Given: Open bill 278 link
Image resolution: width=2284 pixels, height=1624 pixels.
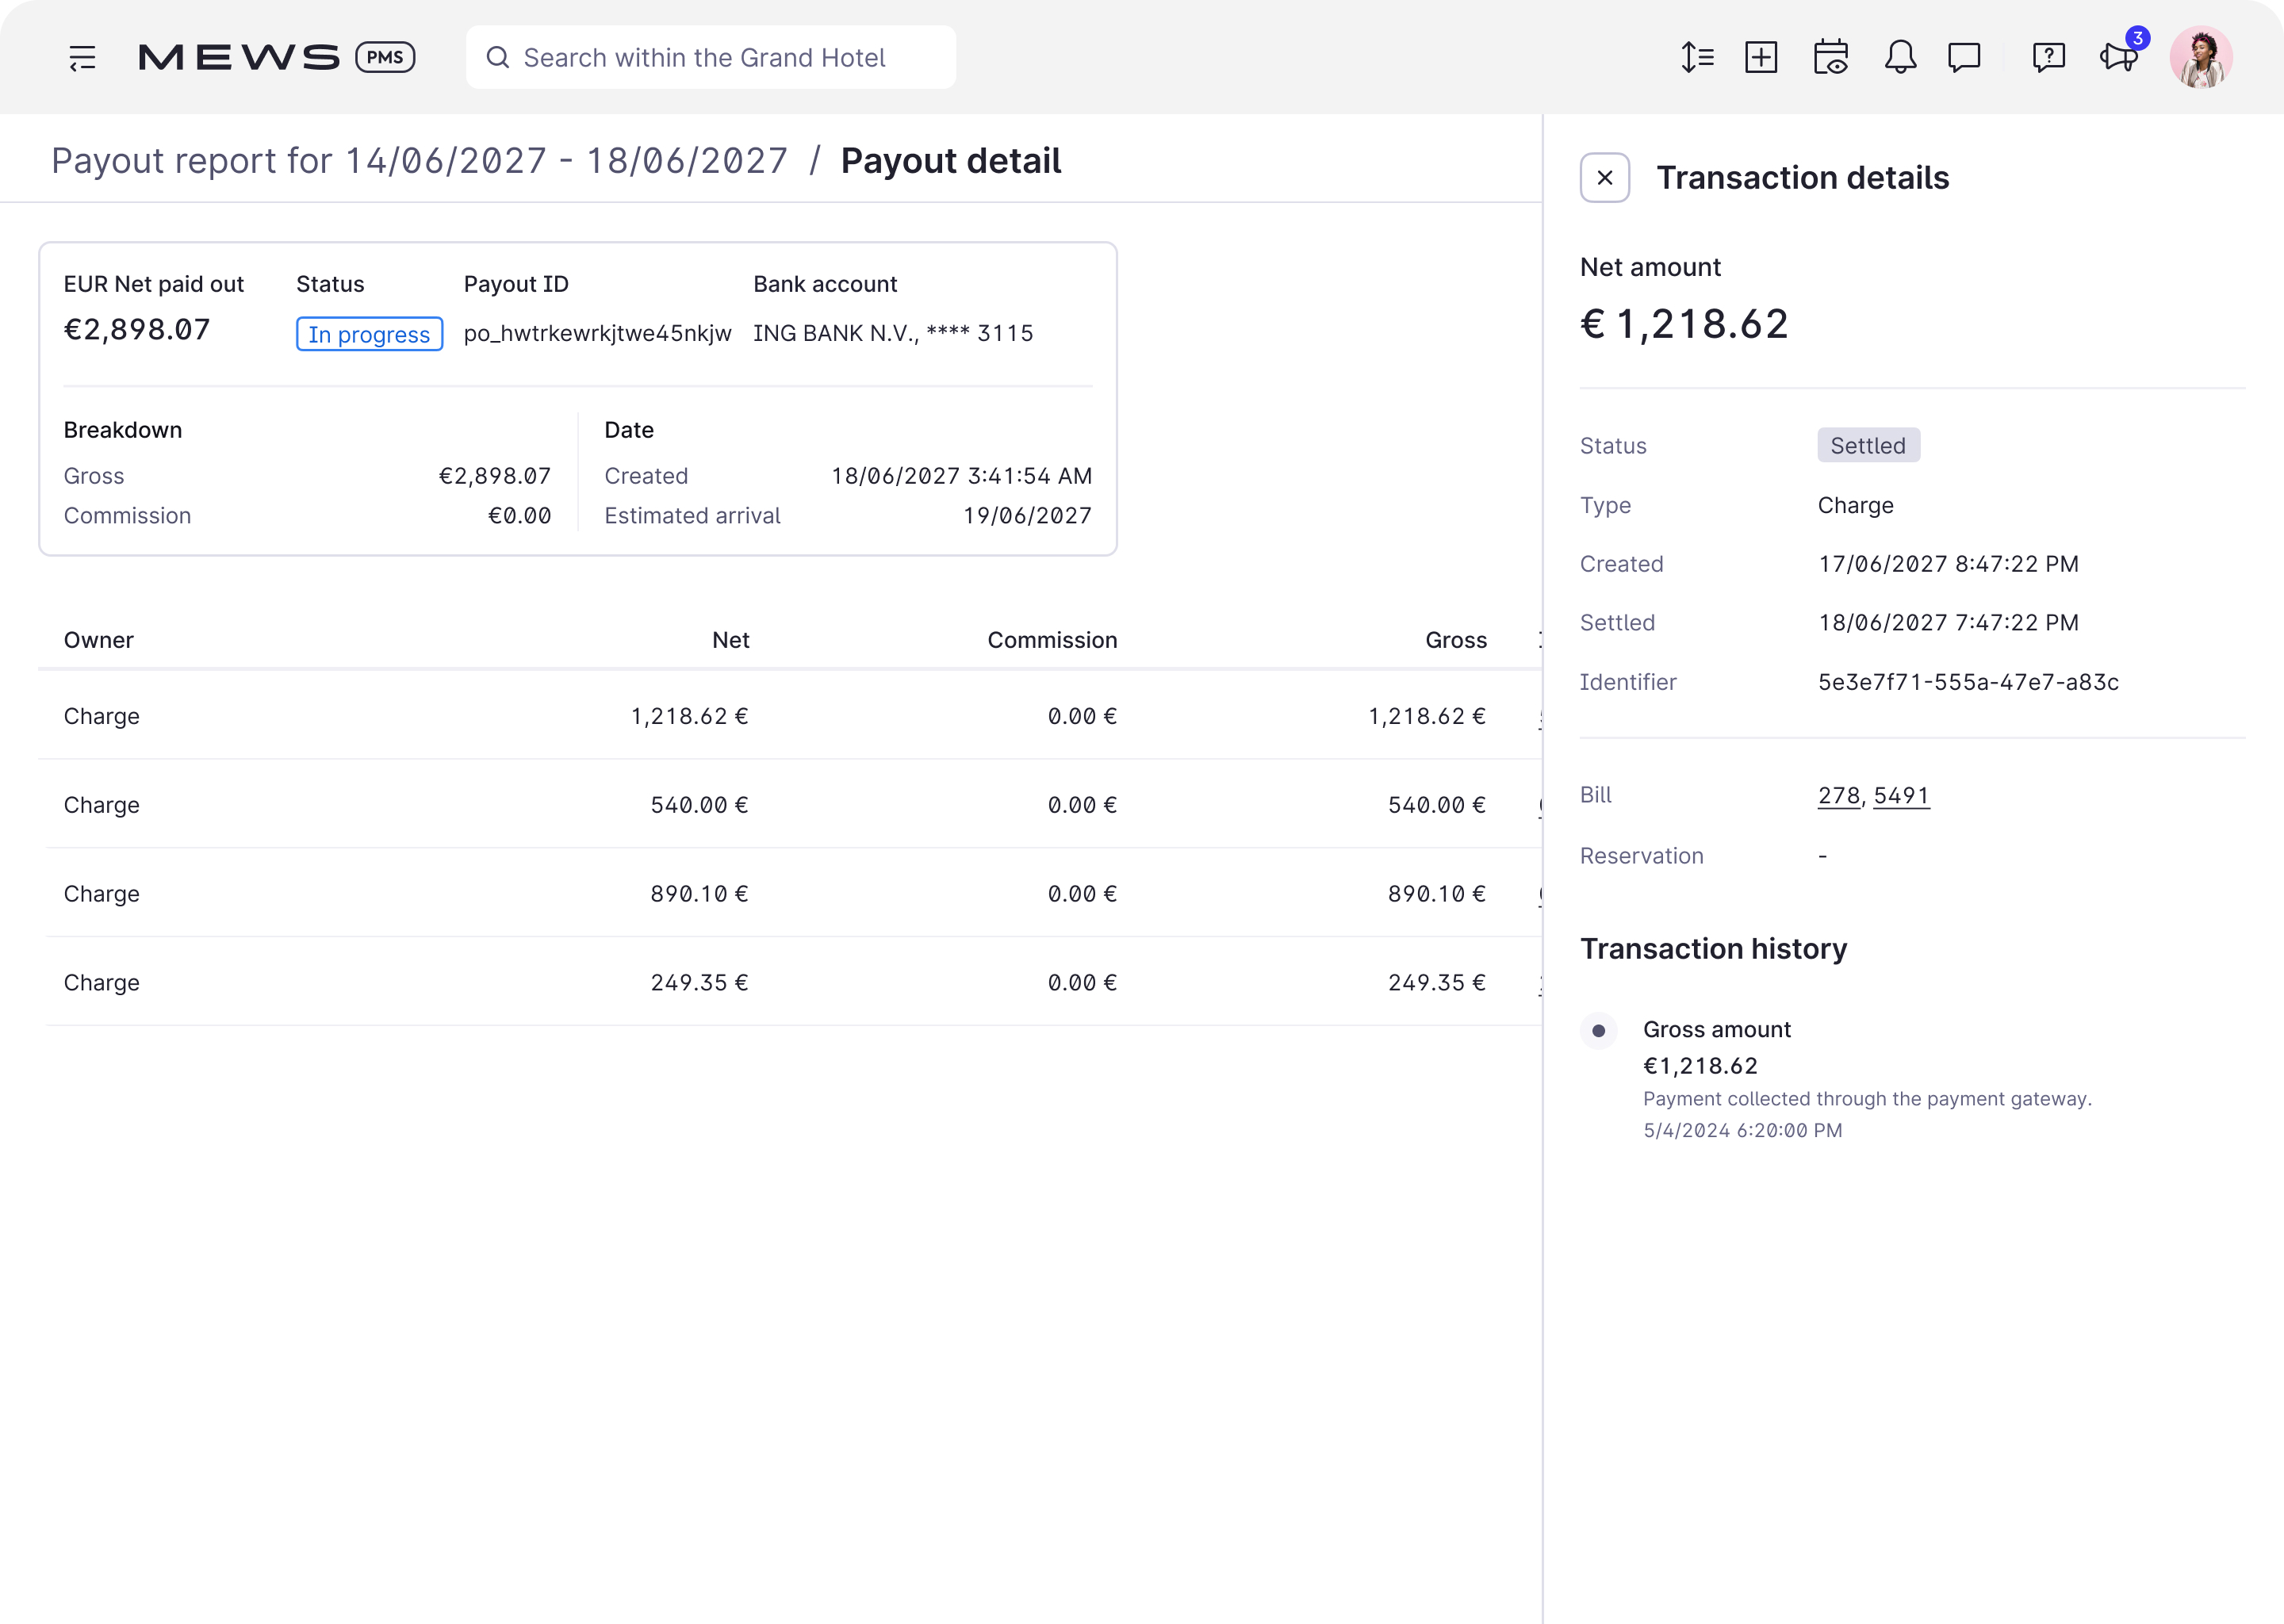Looking at the screenshot, I should (1838, 796).
